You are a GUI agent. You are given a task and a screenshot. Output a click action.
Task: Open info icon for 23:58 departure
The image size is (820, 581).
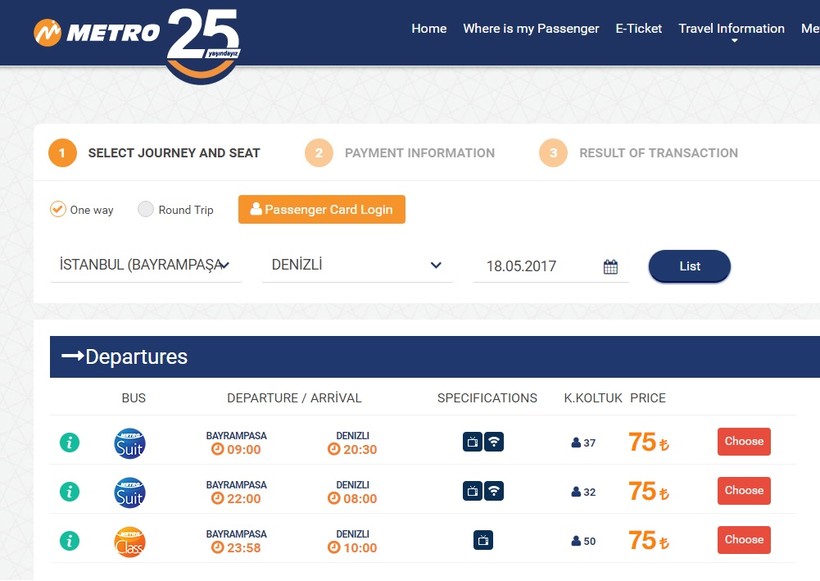70,541
